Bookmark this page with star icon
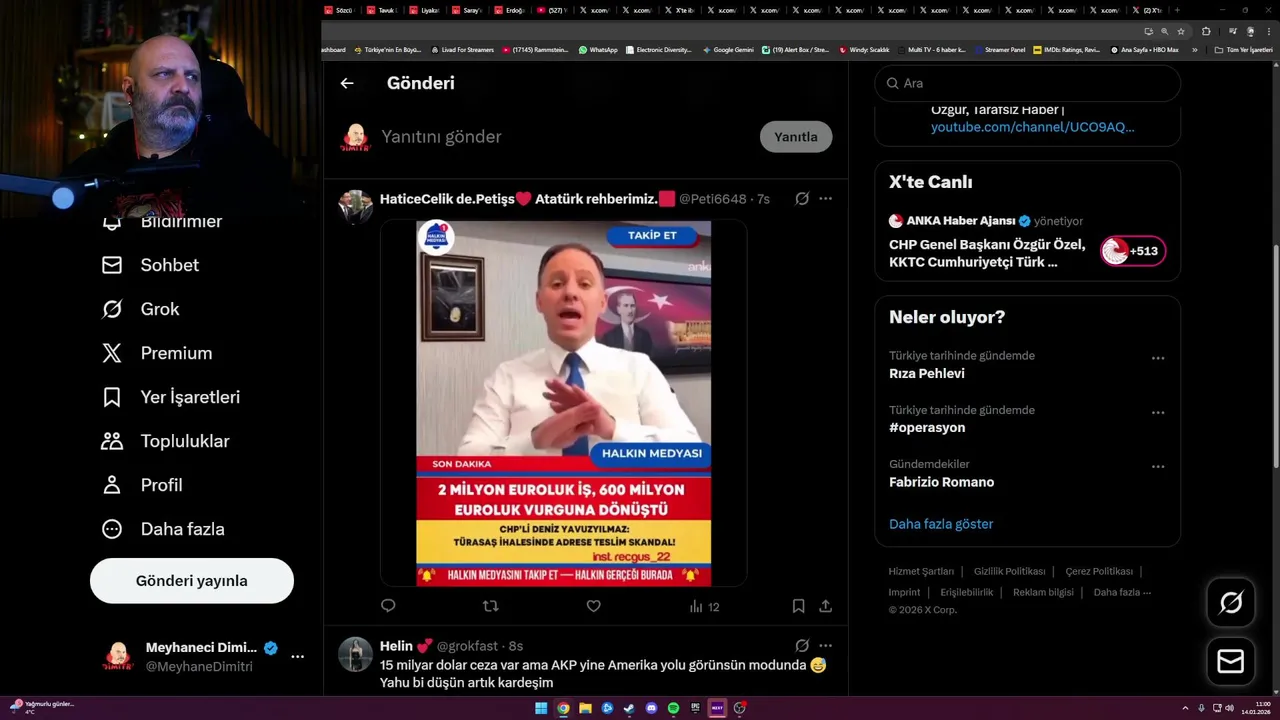This screenshot has height=720, width=1280. 1181,31
